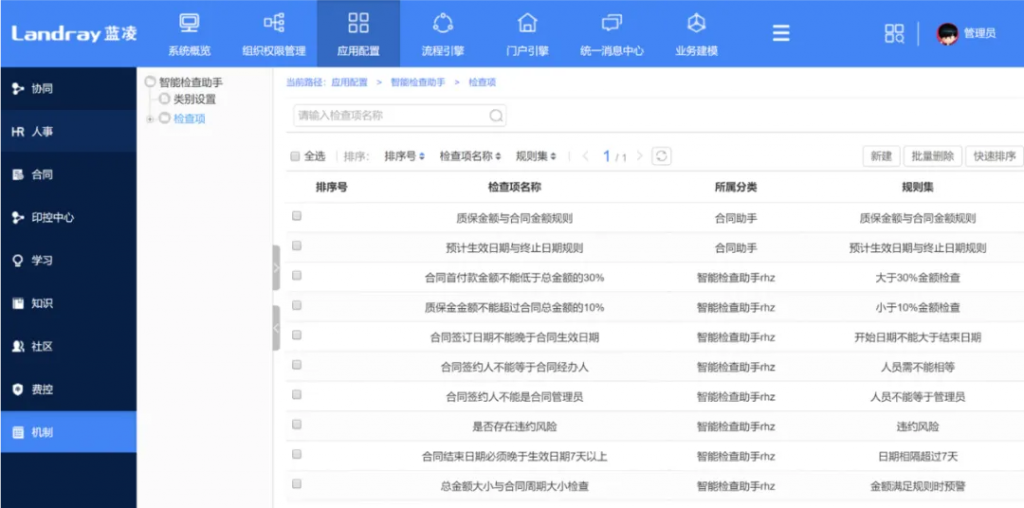Open 组织权限管理 hierarchy icon
Viewport: 1024px width, 508px height.
click(273, 24)
